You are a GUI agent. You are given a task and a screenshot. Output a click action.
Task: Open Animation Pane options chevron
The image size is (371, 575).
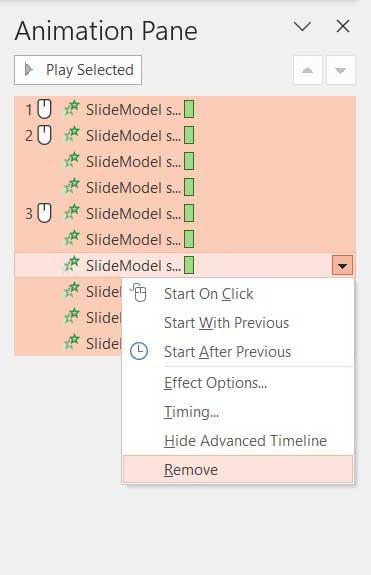tap(302, 26)
